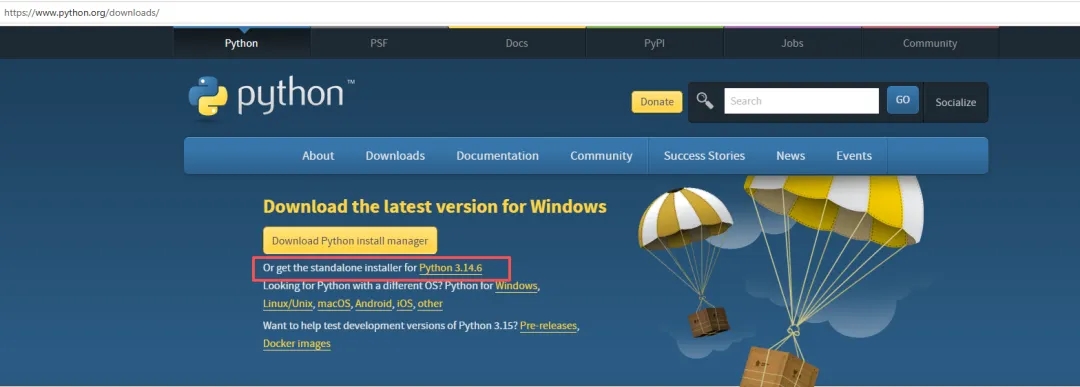Open the Socialize menu
Image resolution: width=1080 pixels, height=387 pixels.
[x=955, y=102]
